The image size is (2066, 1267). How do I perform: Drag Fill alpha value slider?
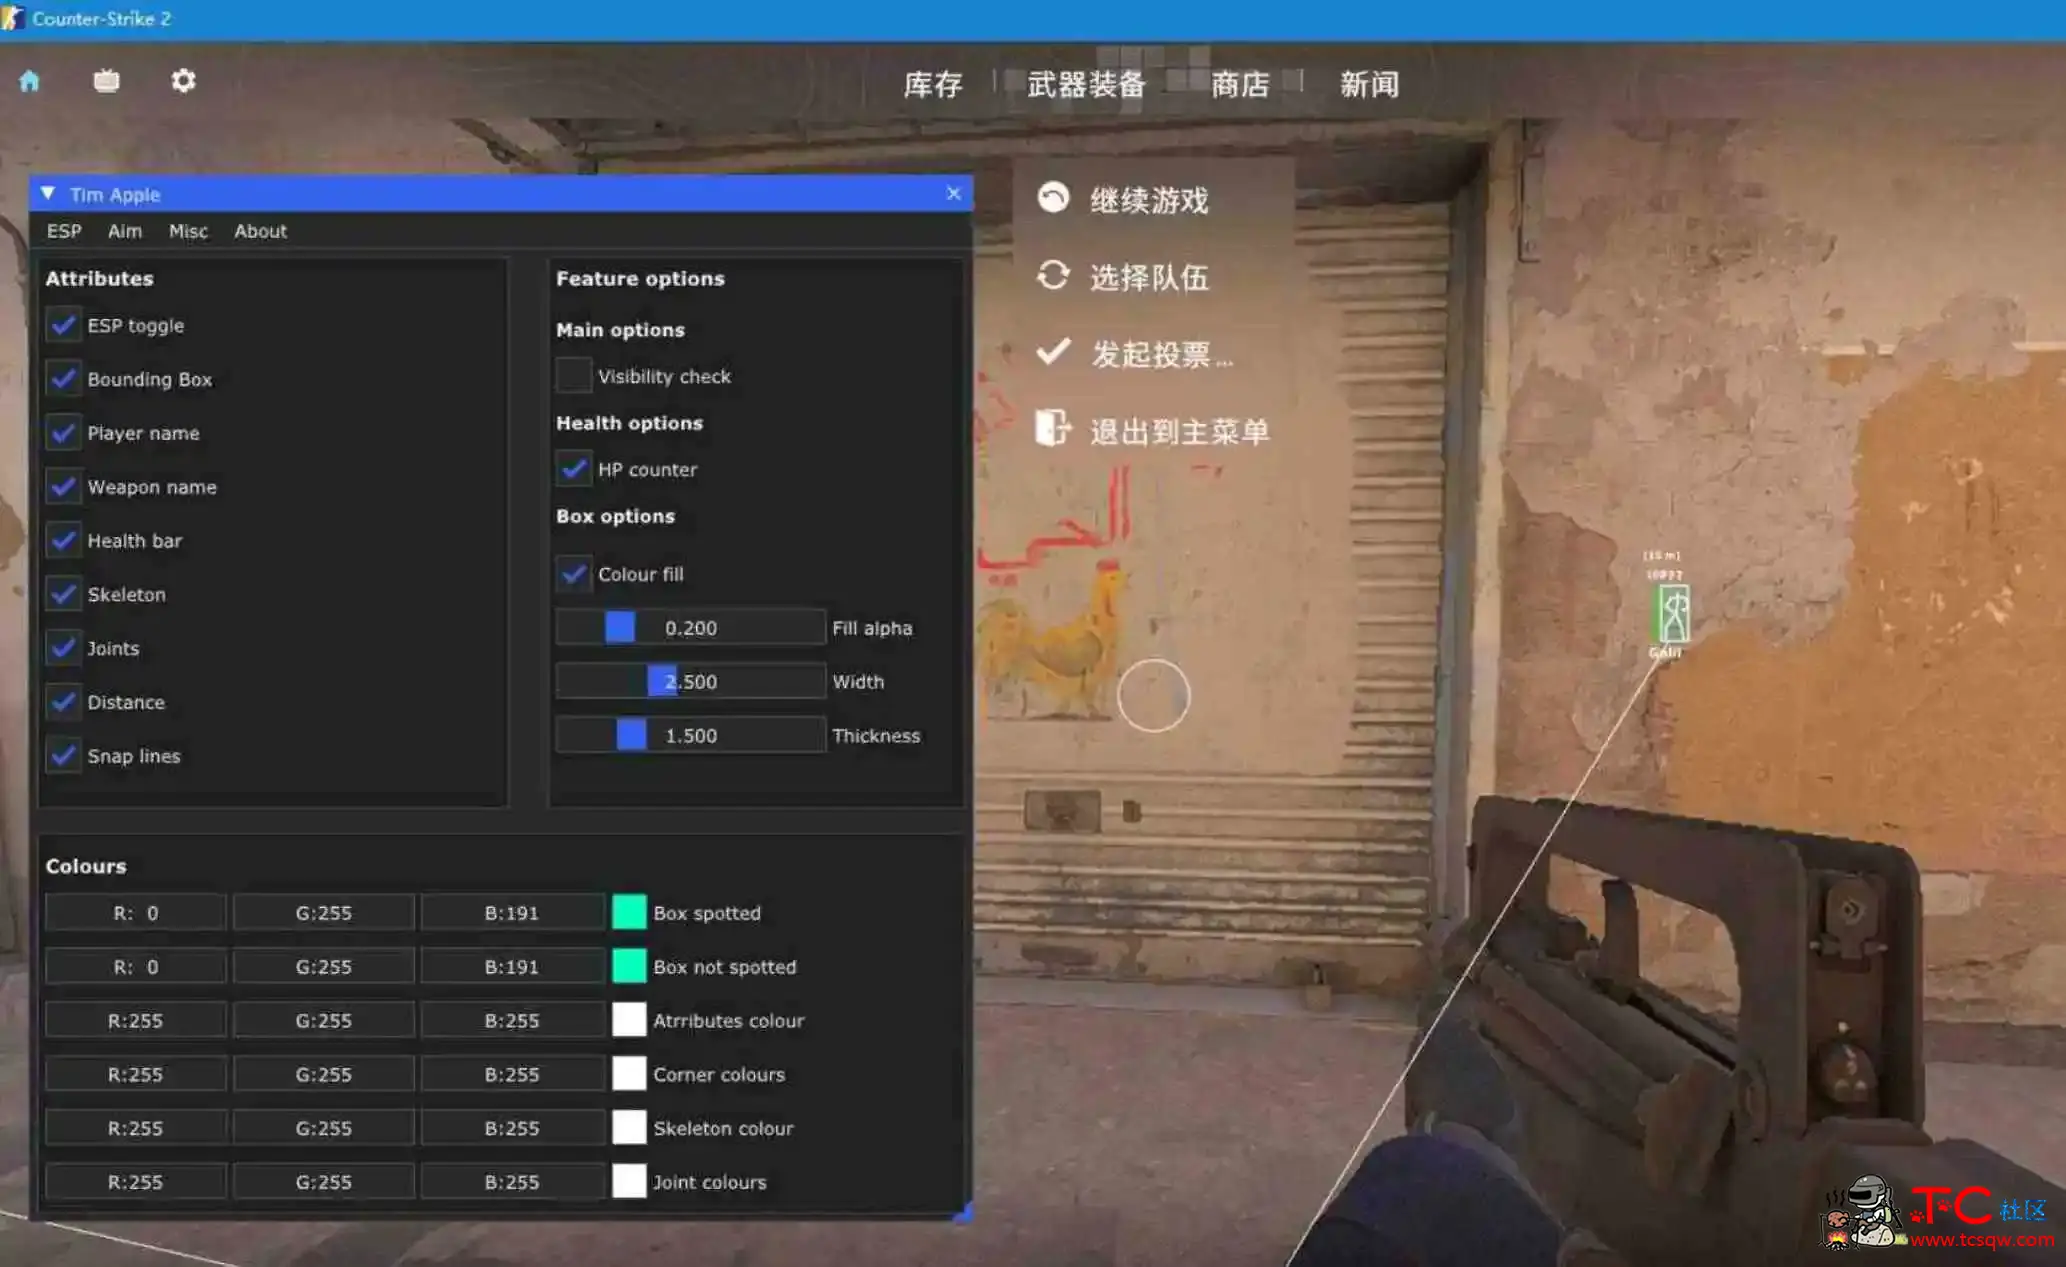(620, 627)
